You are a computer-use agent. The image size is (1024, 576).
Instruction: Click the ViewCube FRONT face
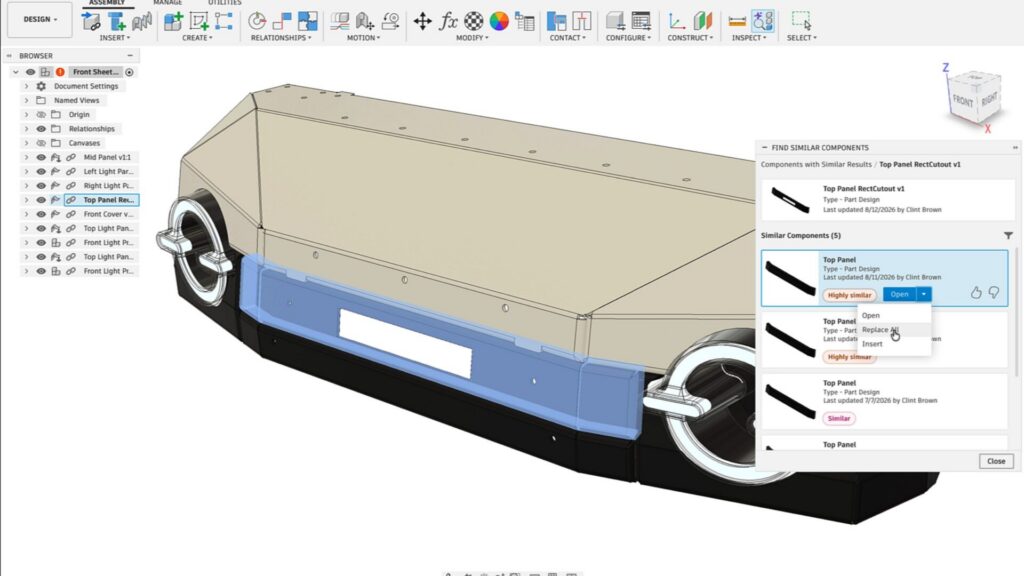(x=963, y=101)
